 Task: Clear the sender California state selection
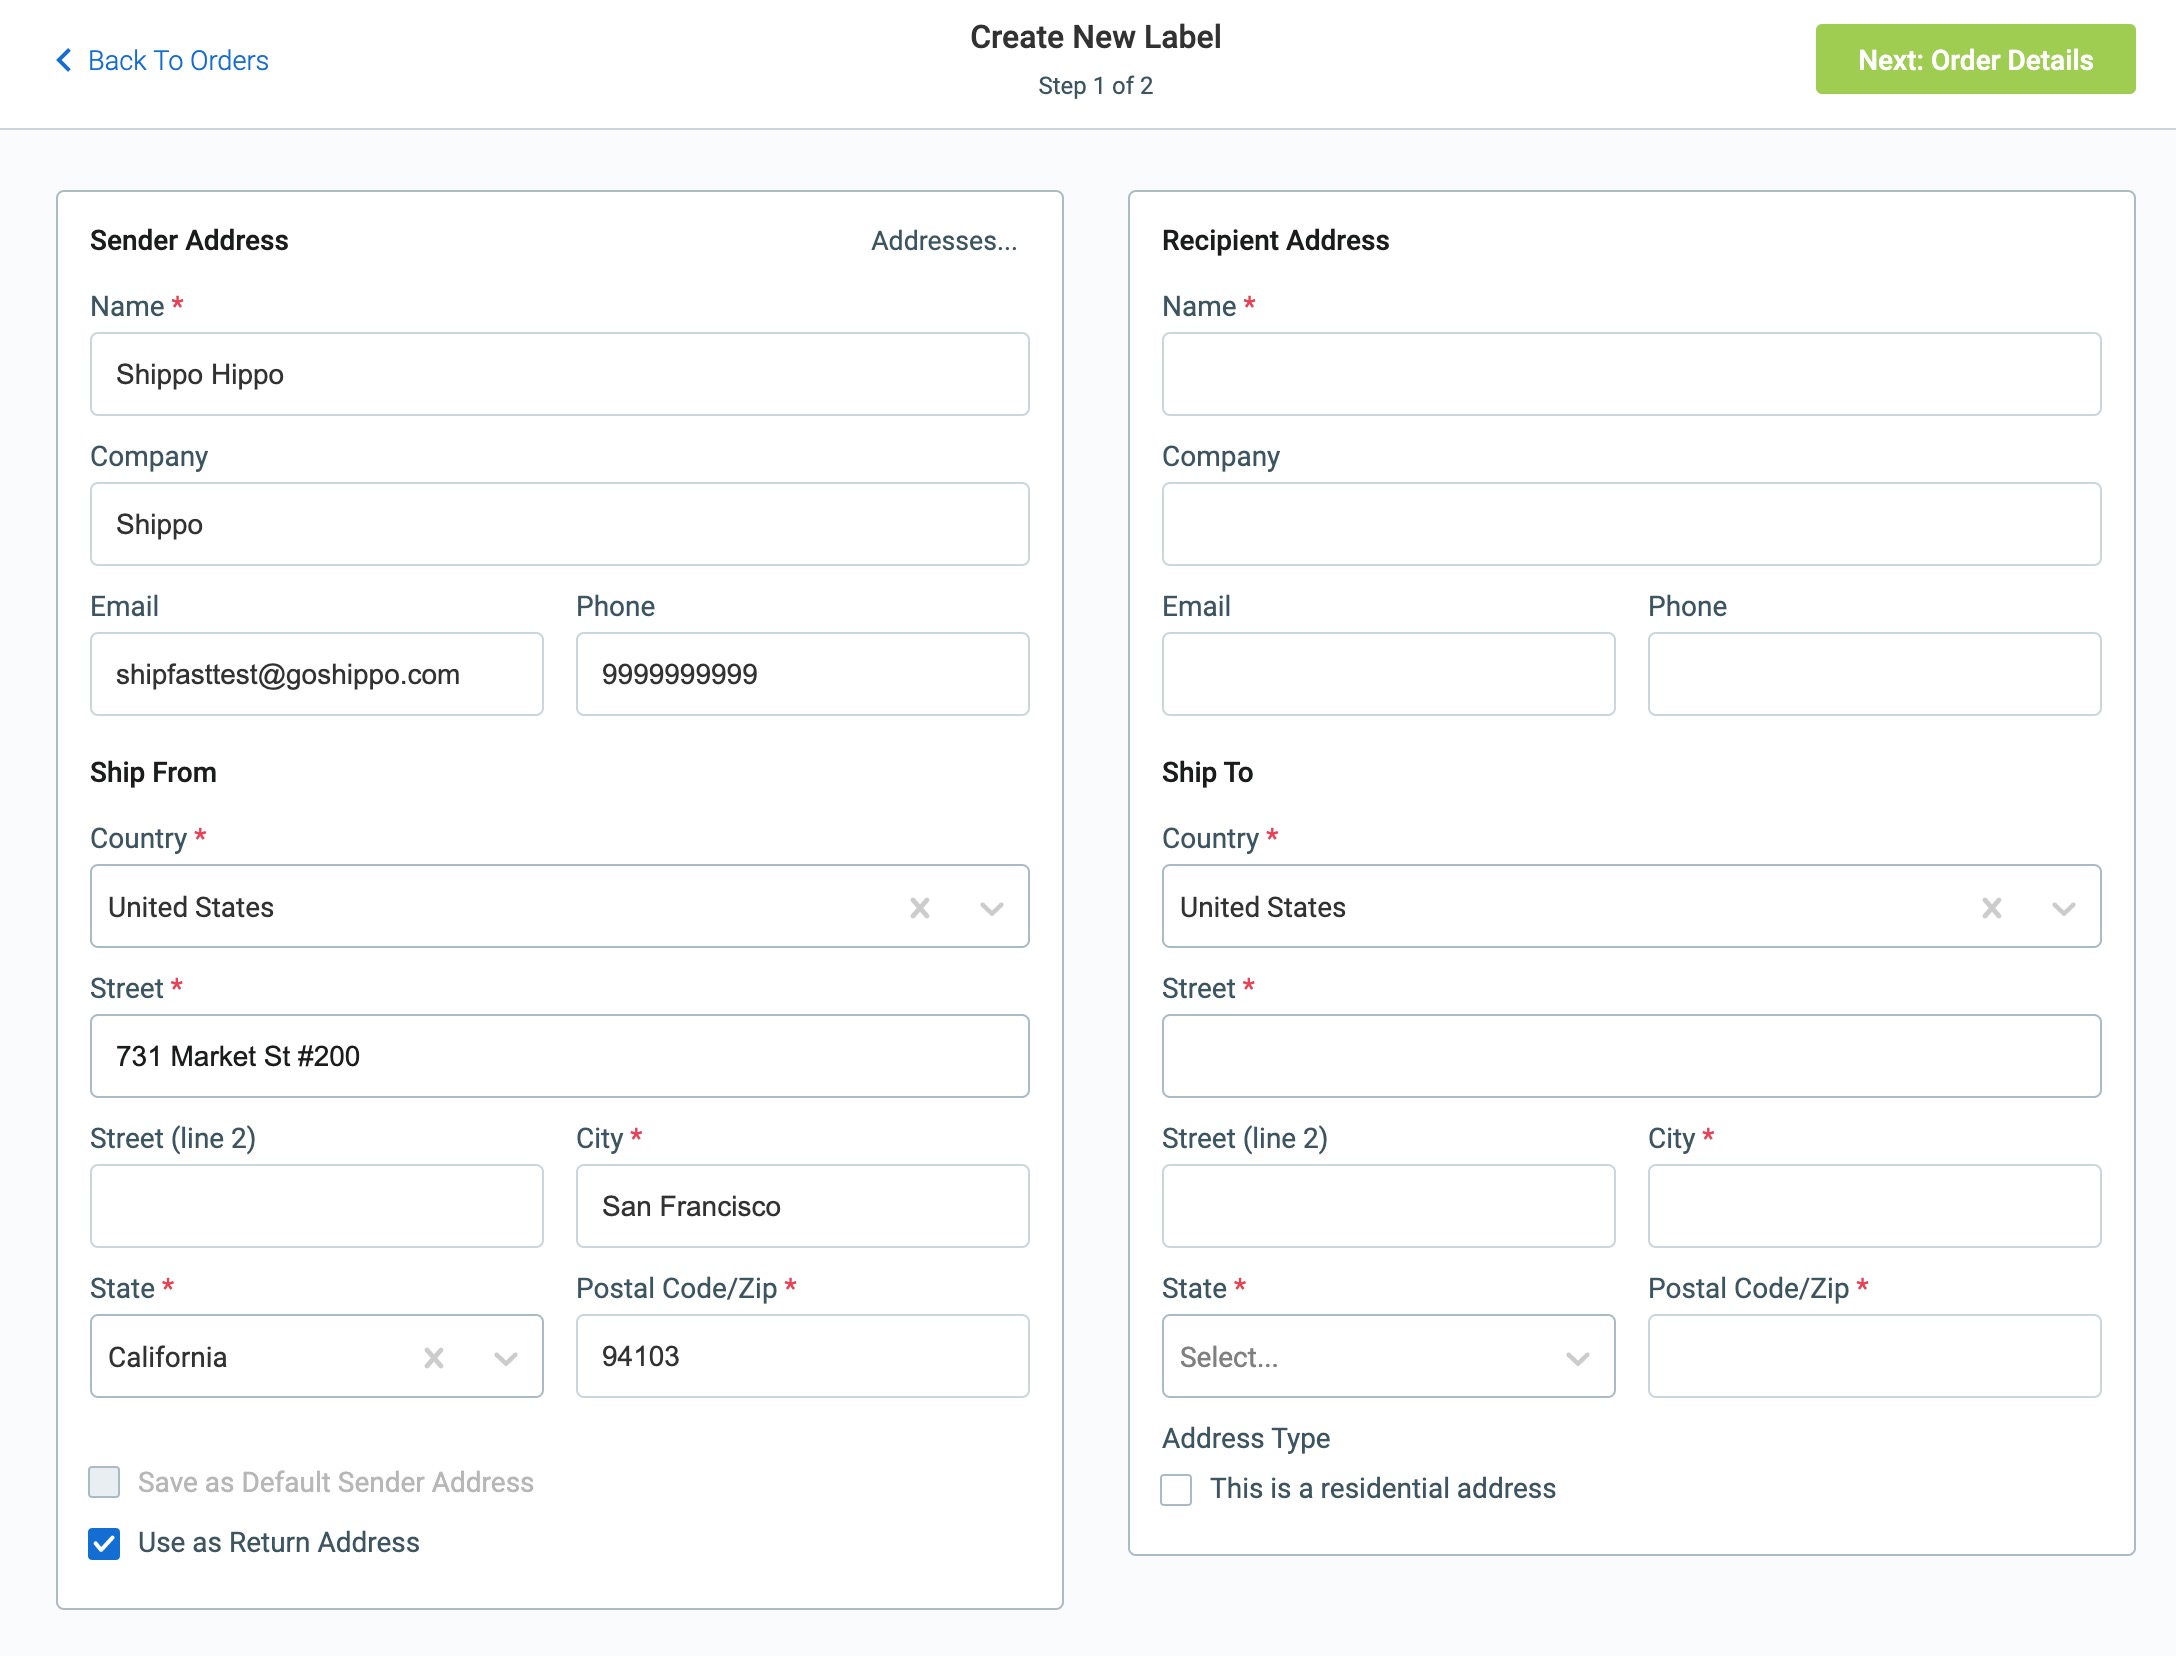434,1358
